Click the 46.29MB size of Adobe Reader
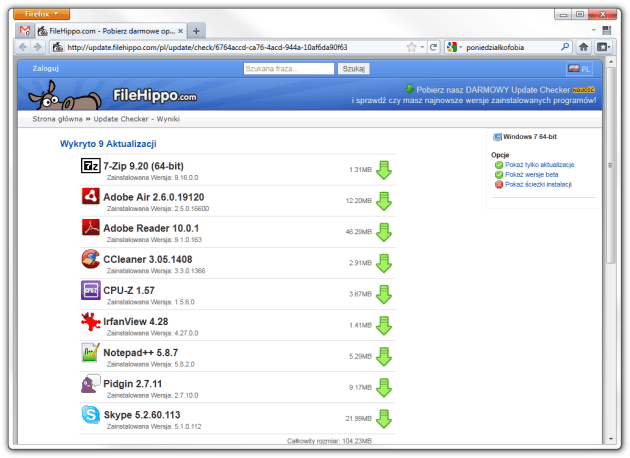This screenshot has width=630, height=458. pos(358,232)
